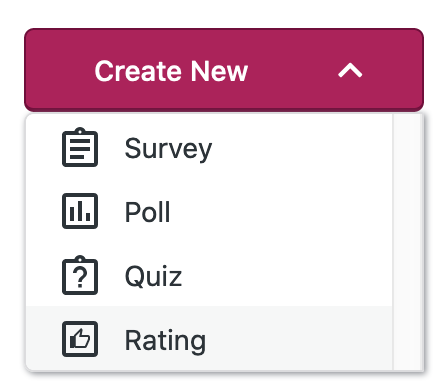Close the Create New dropdown via caret
Image resolution: width=444 pixels, height=390 pixels.
pyautogui.click(x=350, y=71)
